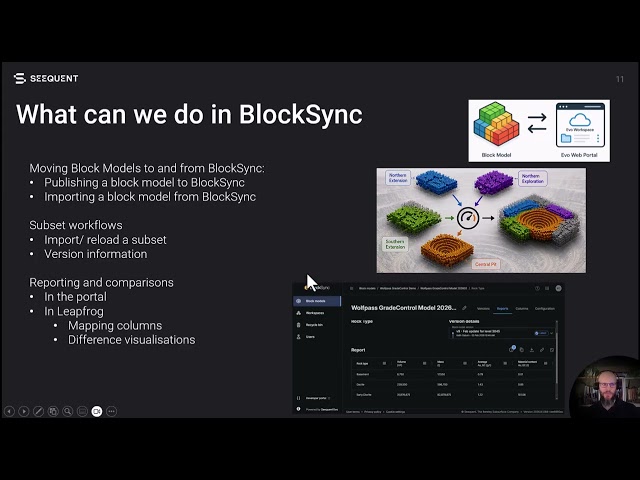Click the merged block models diagram image
This screenshot has width=640, height=480.
pos(481,220)
